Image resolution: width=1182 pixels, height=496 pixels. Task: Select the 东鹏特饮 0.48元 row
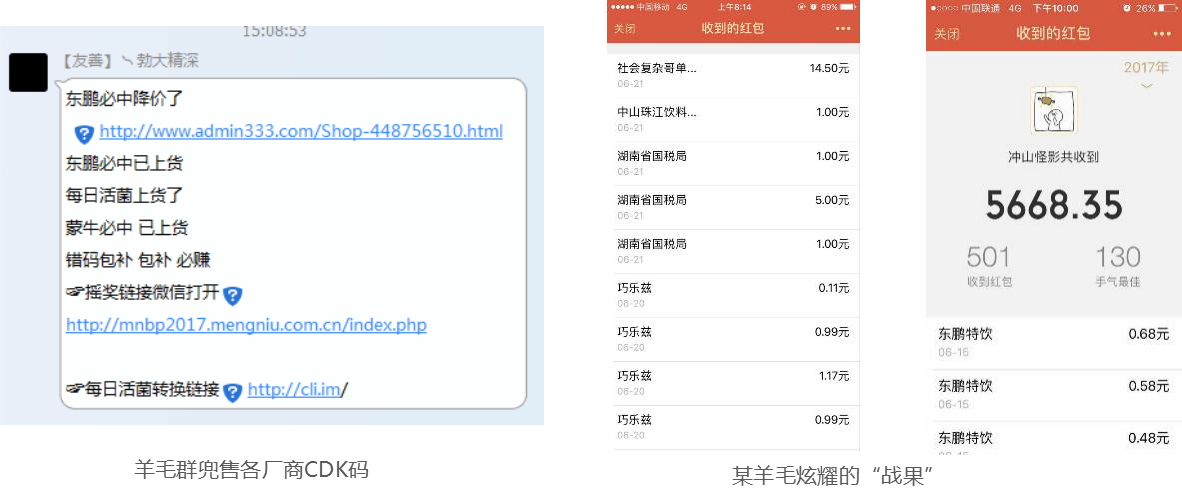[1054, 439]
